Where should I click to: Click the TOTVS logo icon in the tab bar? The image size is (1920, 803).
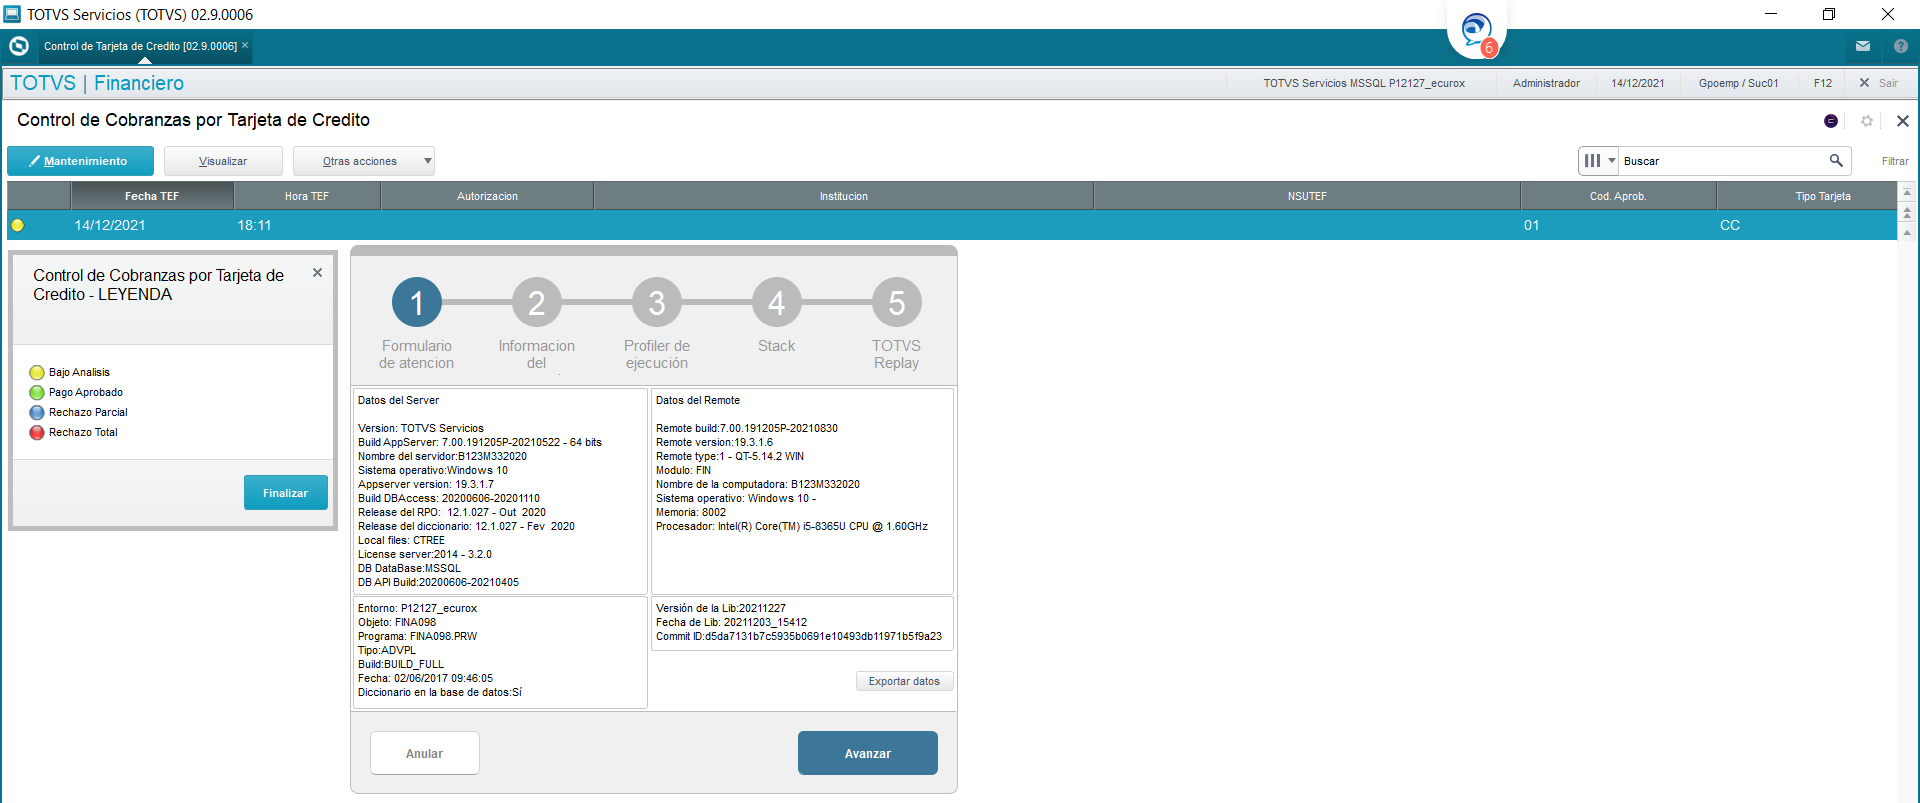(19, 46)
